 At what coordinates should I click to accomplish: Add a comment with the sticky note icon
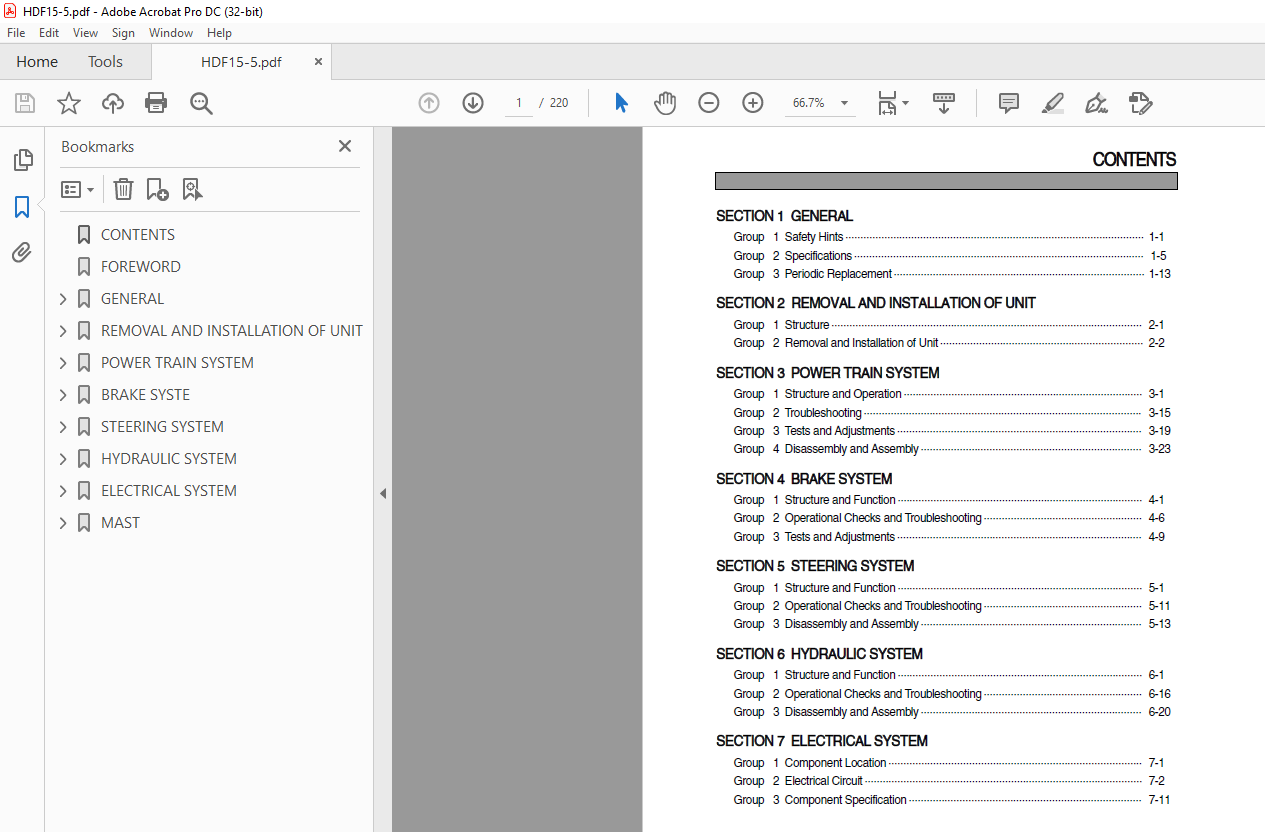coord(1009,103)
